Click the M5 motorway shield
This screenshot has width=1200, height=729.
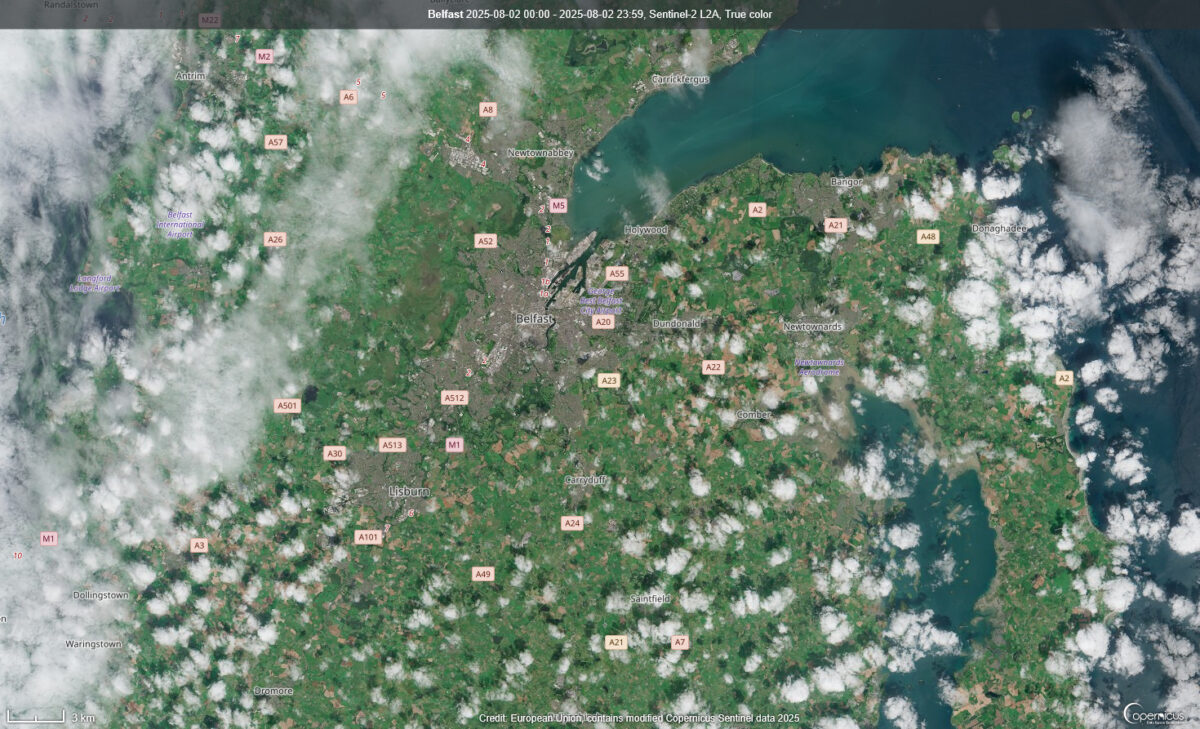[x=558, y=206]
